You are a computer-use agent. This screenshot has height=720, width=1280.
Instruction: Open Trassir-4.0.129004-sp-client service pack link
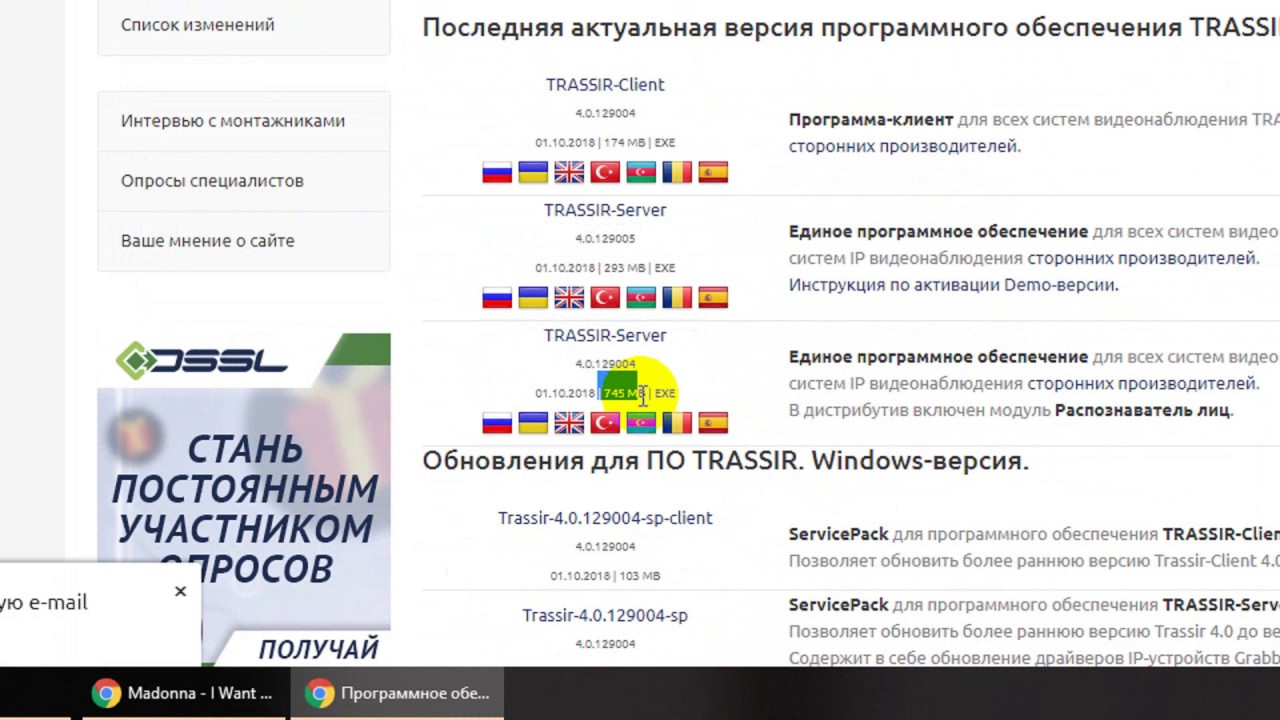[605, 518]
